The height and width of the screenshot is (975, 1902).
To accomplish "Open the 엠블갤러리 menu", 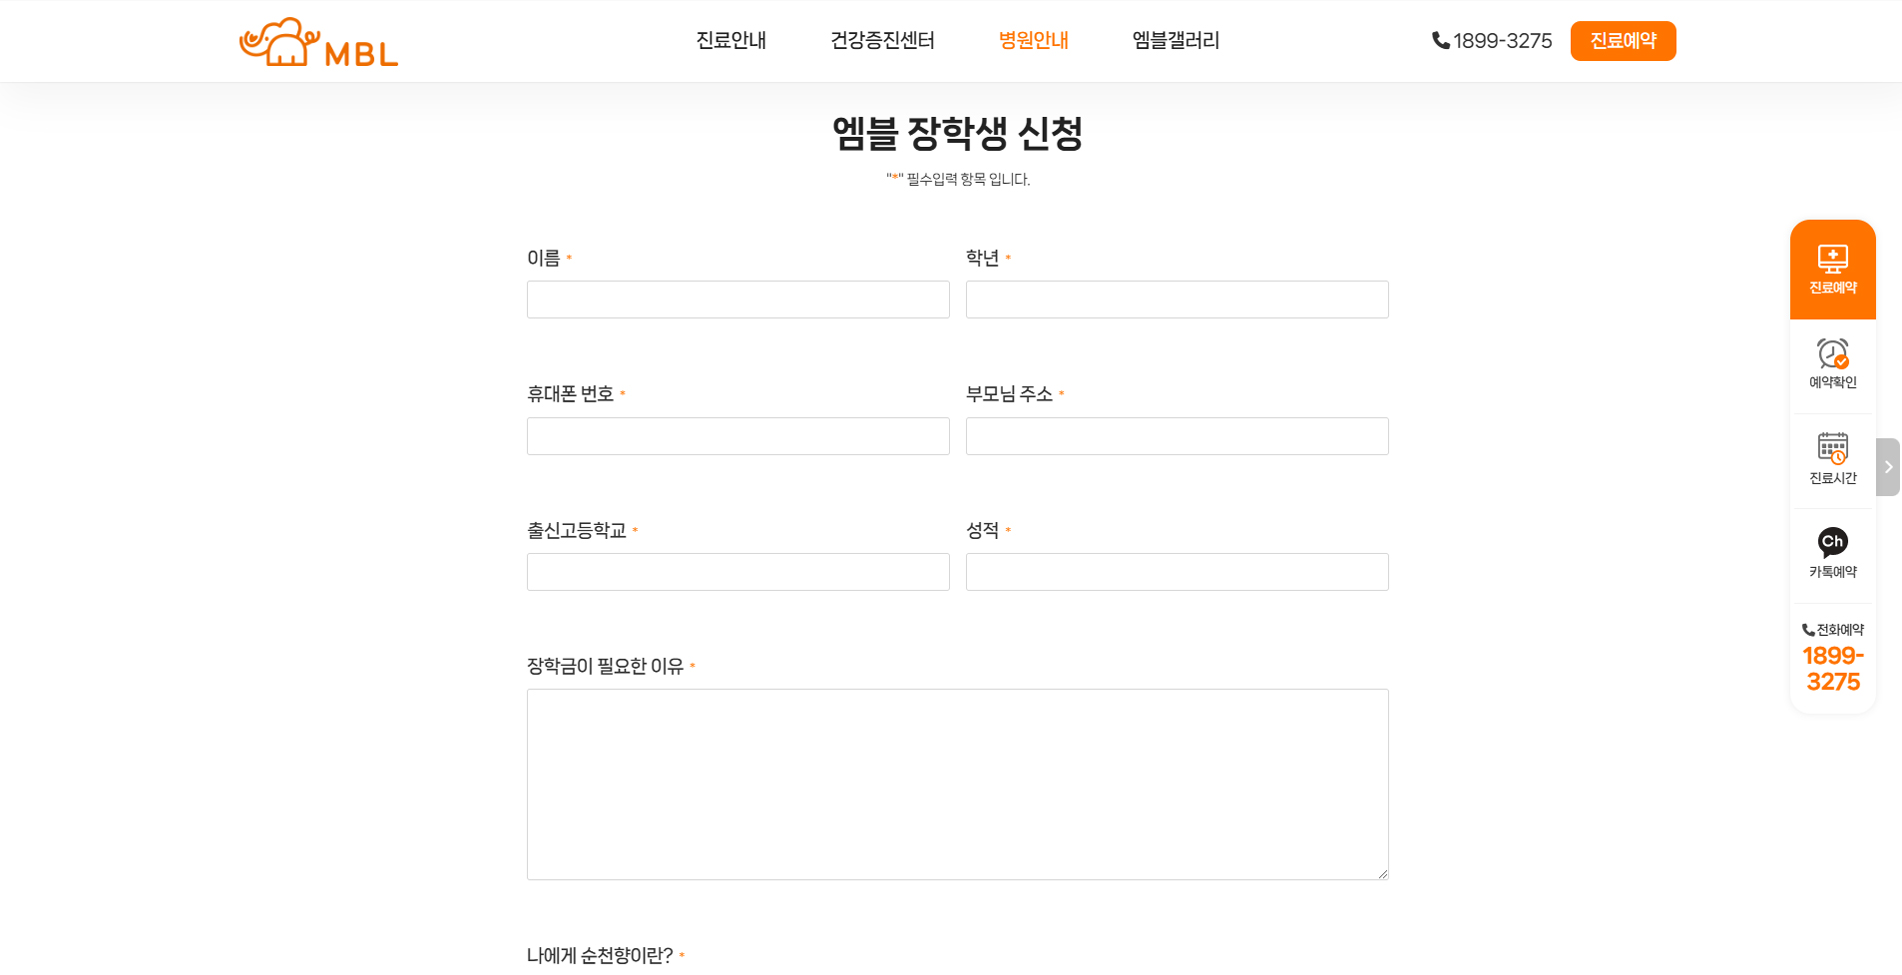I will (x=1175, y=41).
